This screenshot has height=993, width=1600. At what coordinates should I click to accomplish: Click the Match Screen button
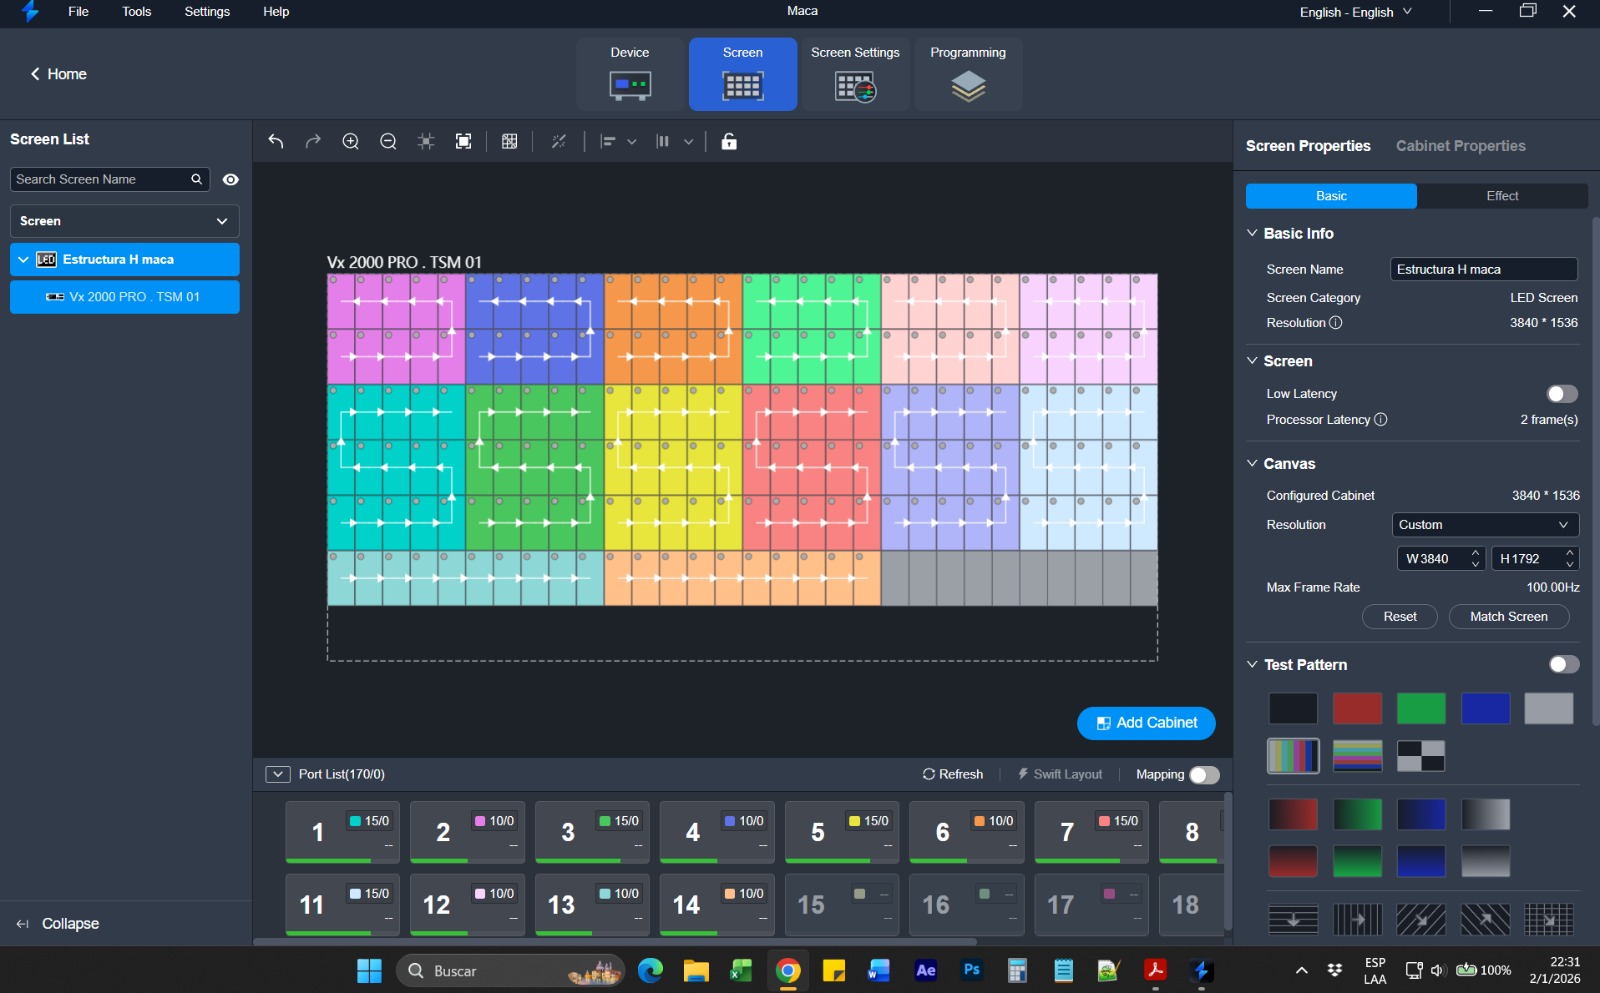pyautogui.click(x=1508, y=617)
